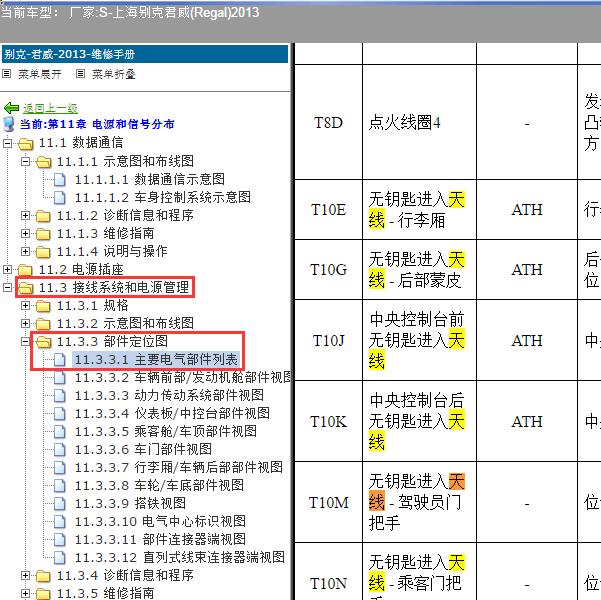Click the 点火线圈4 cell
Image resolution: width=601 pixels, height=600 pixels.
(x=419, y=123)
